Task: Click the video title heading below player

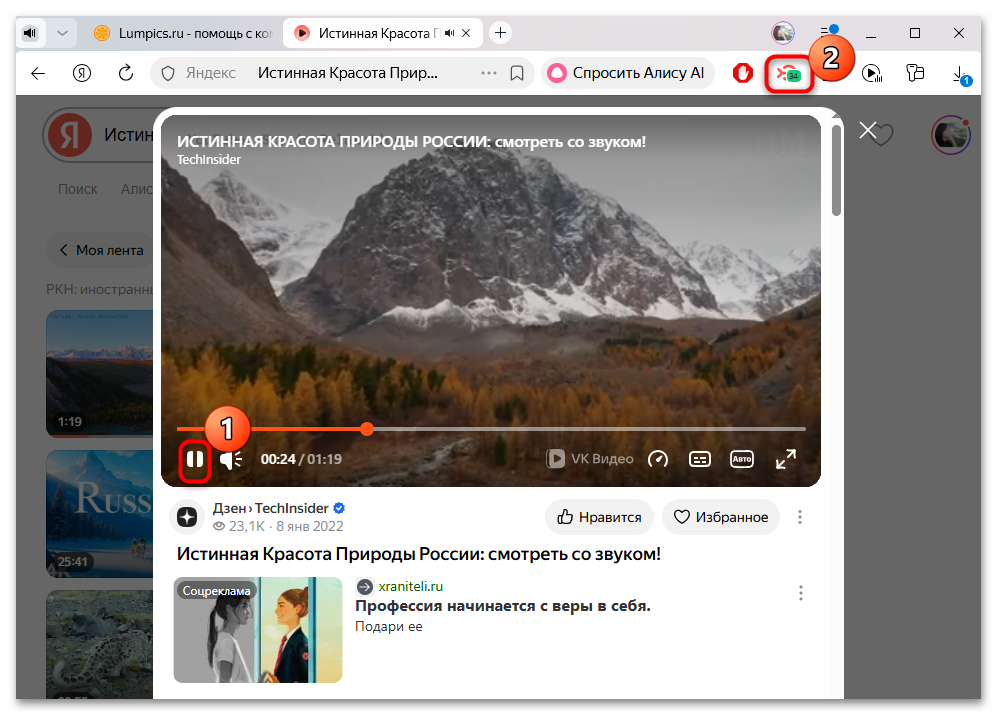Action: point(419,553)
